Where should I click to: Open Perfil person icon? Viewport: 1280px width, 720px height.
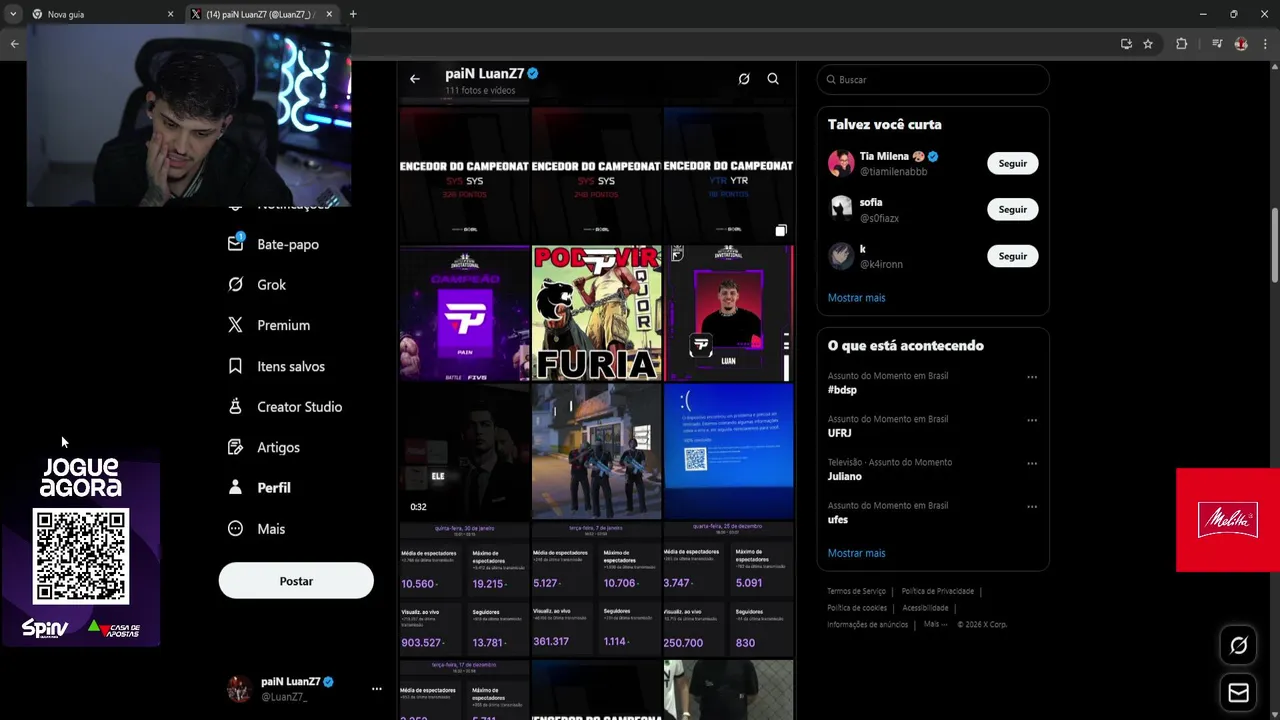[235, 487]
